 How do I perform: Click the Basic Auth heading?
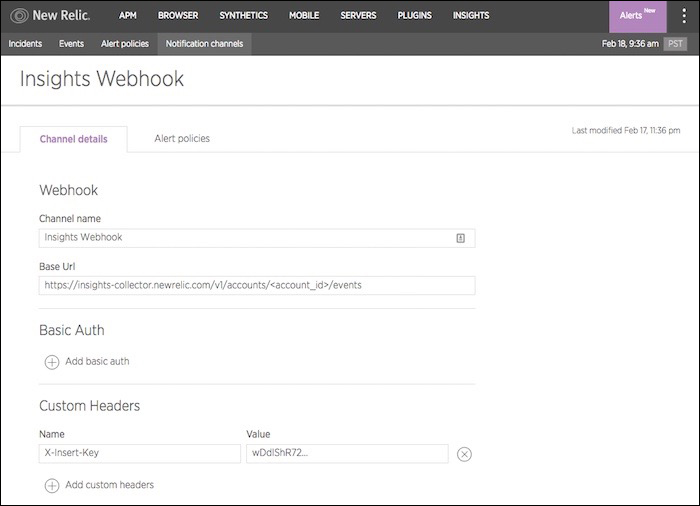click(72, 330)
